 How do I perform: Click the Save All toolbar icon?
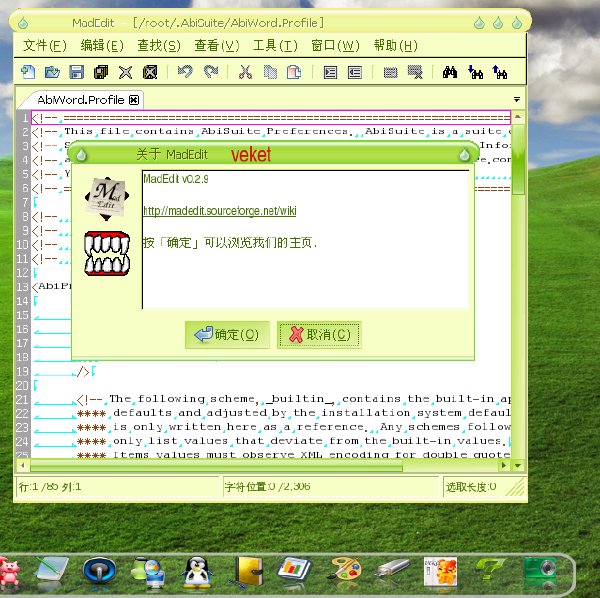101,72
